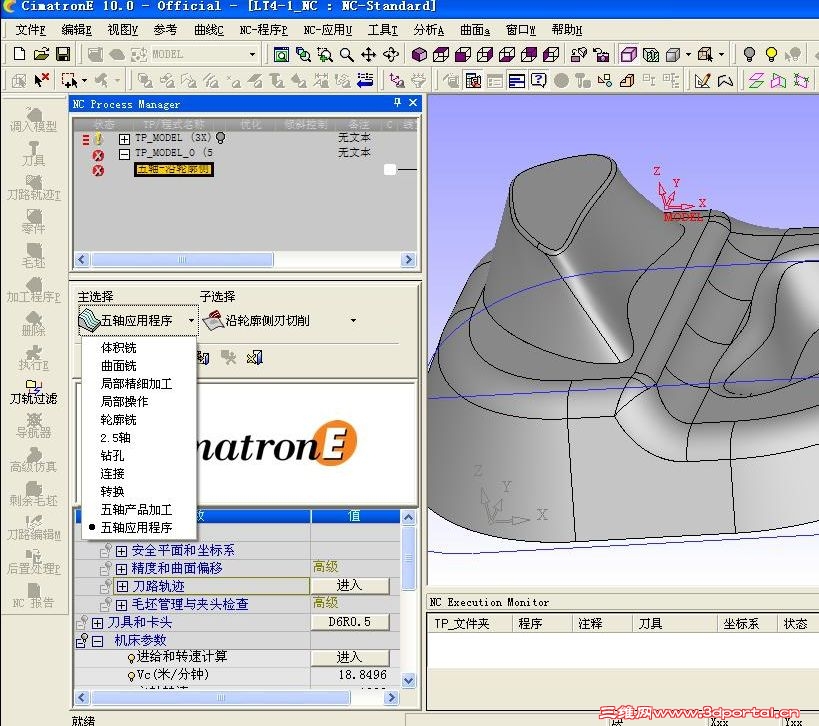Toggle the red X status of TP_MODEL_0
This screenshot has height=726, width=819.
click(x=98, y=155)
